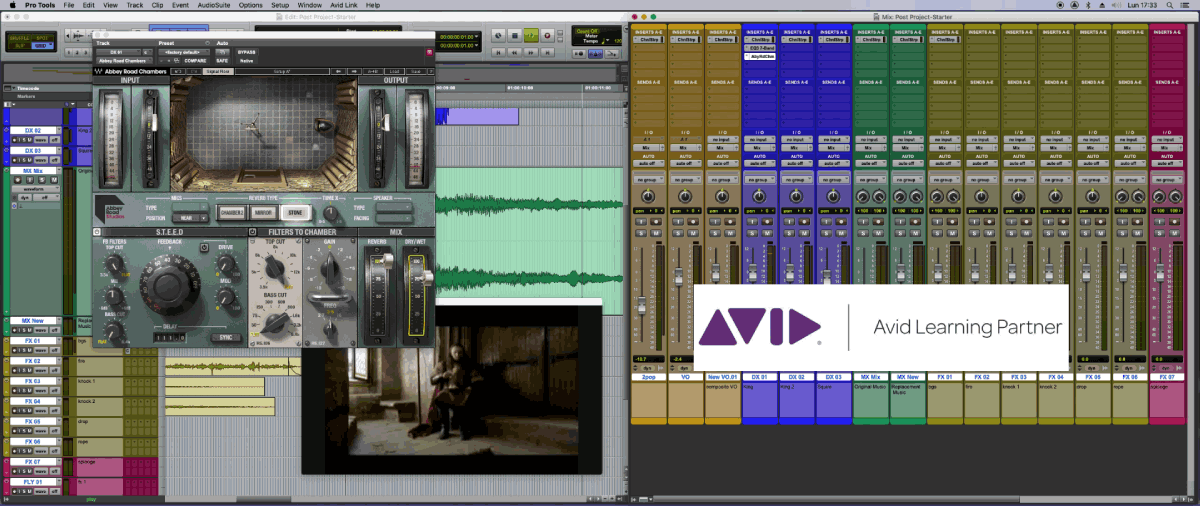Click the SYNC button in the delay section

pos(225,337)
